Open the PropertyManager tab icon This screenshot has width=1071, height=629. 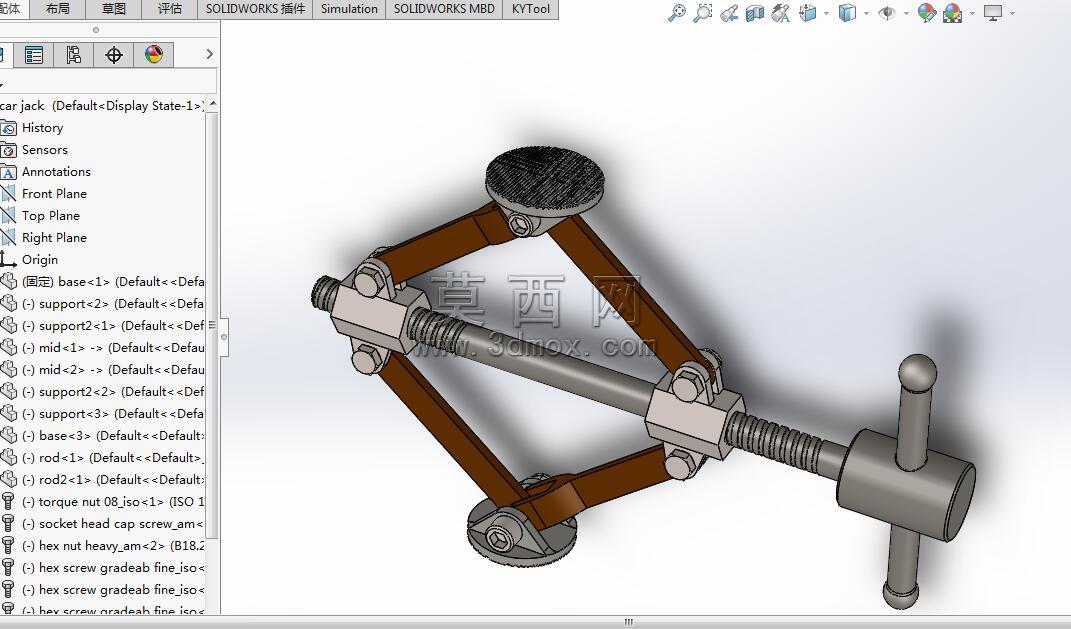point(33,55)
